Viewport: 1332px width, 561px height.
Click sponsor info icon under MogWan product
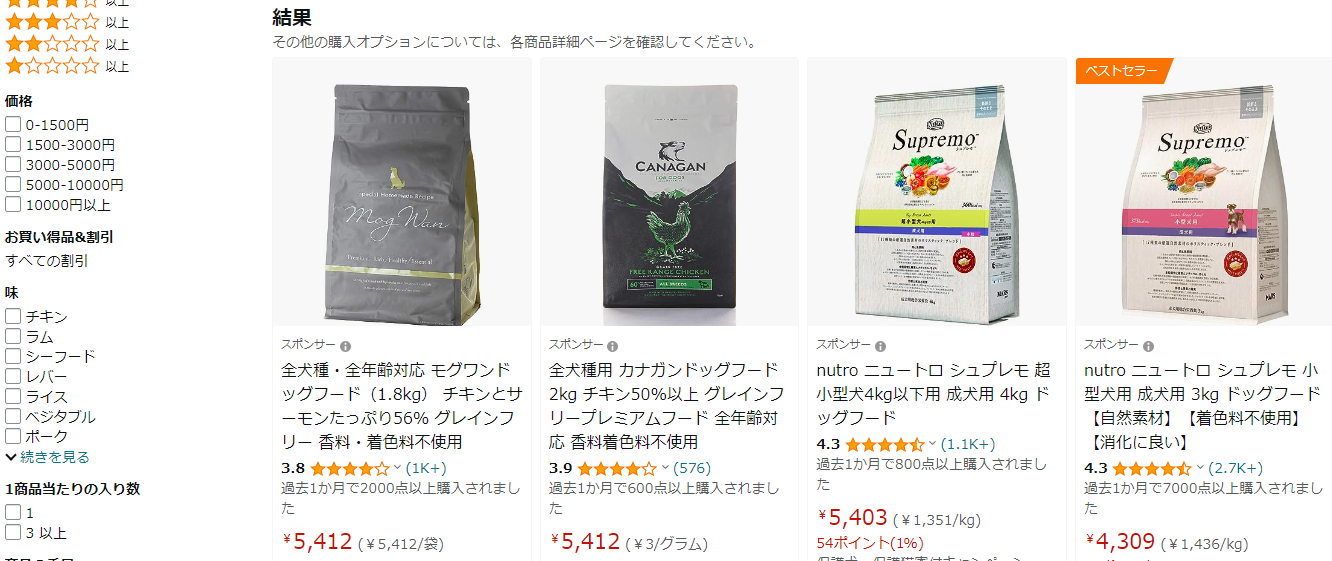tap(346, 346)
